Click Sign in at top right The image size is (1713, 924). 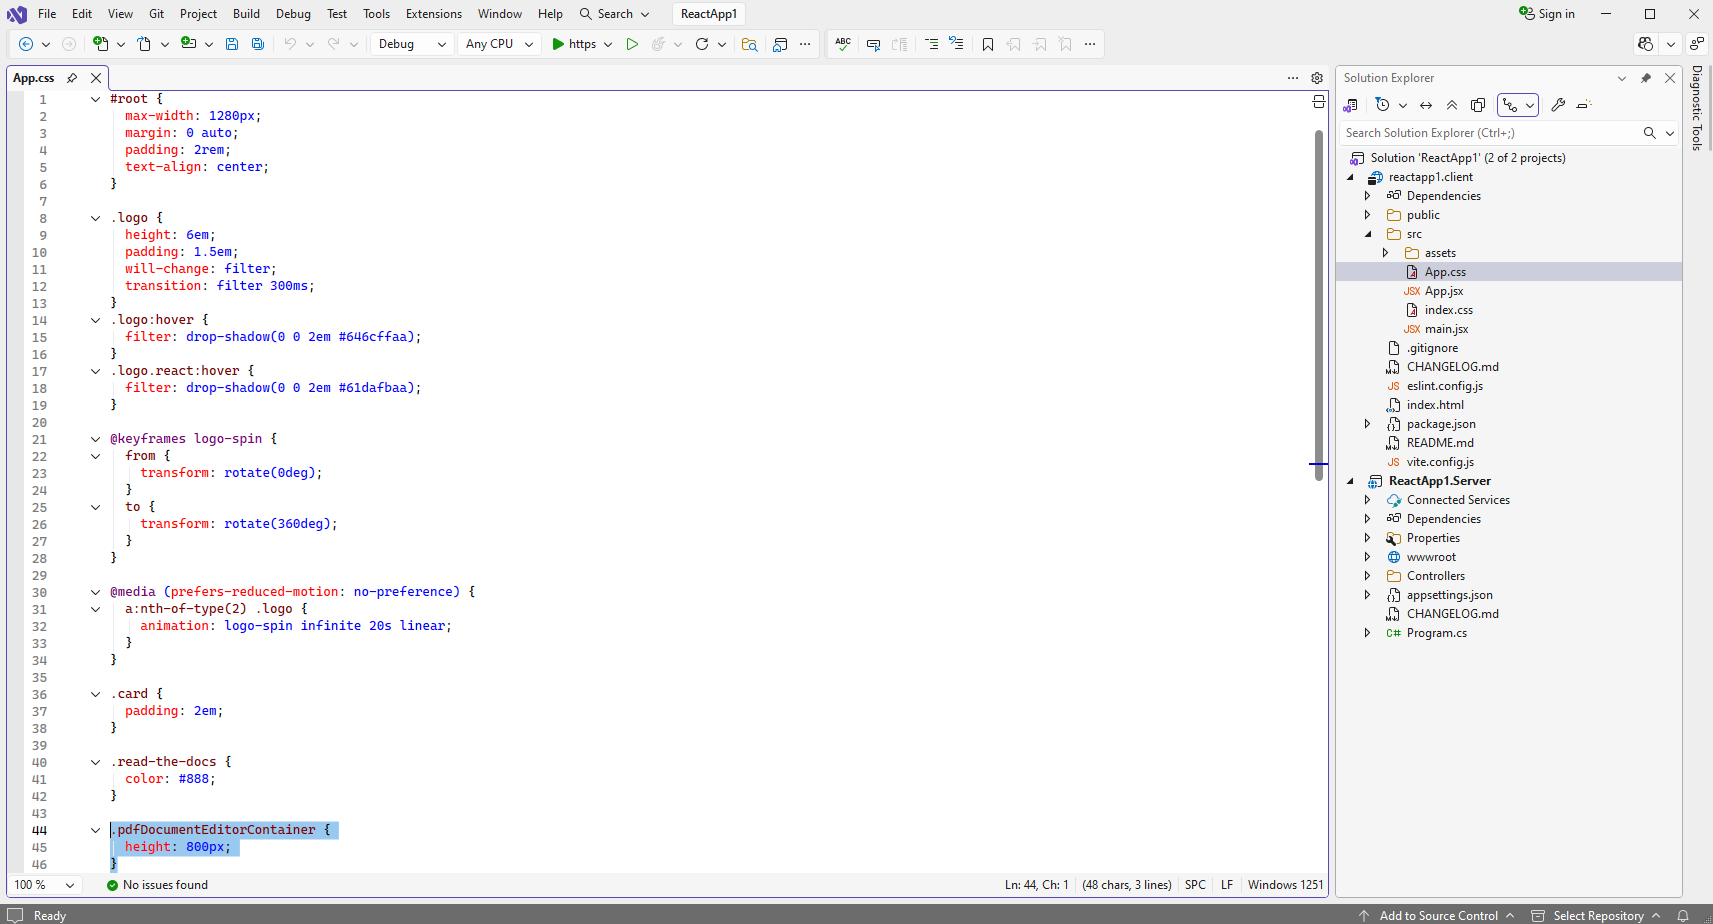1547,14
